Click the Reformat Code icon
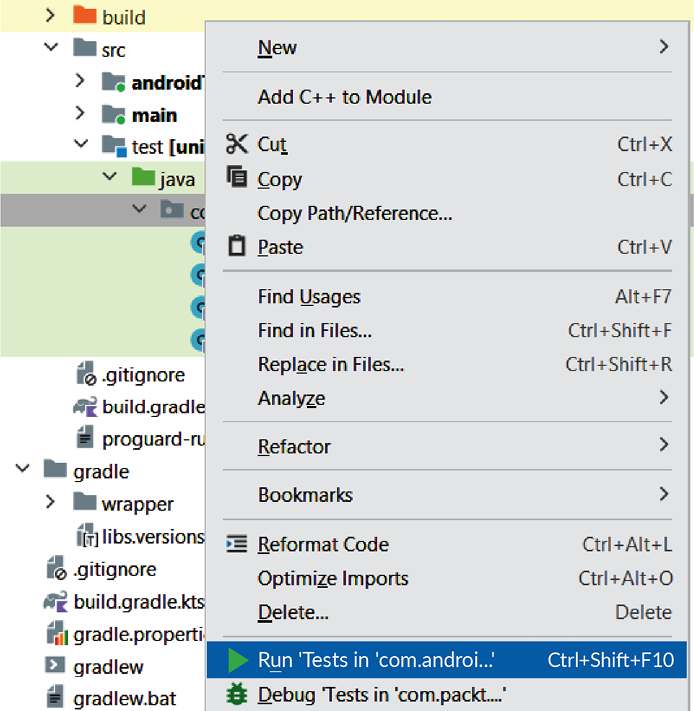 click(x=237, y=544)
